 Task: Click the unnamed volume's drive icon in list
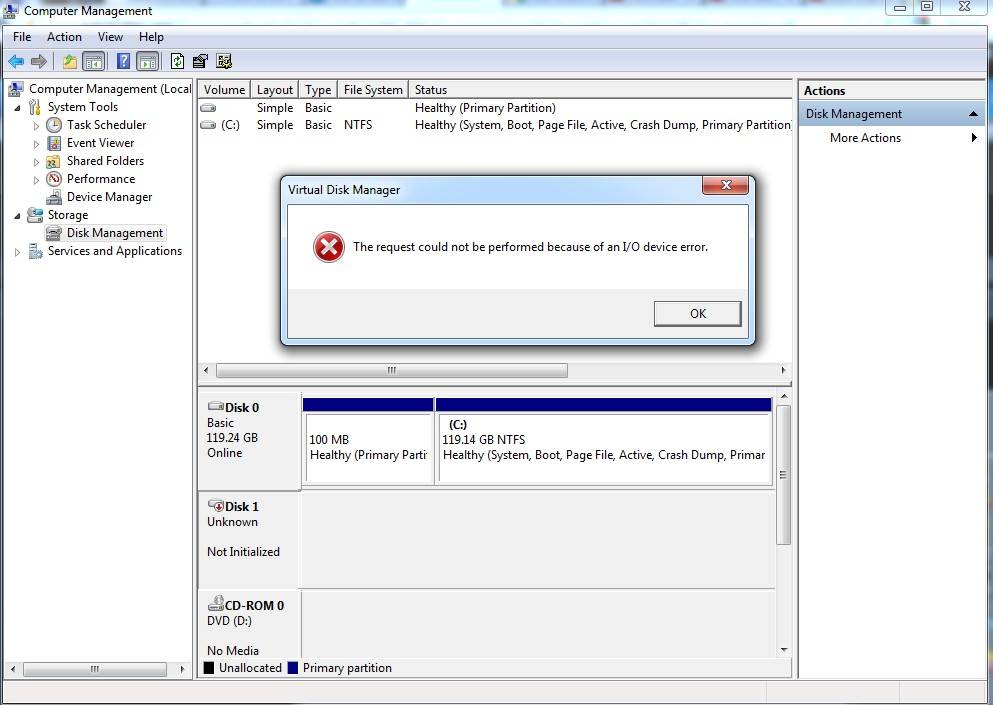tap(208, 108)
